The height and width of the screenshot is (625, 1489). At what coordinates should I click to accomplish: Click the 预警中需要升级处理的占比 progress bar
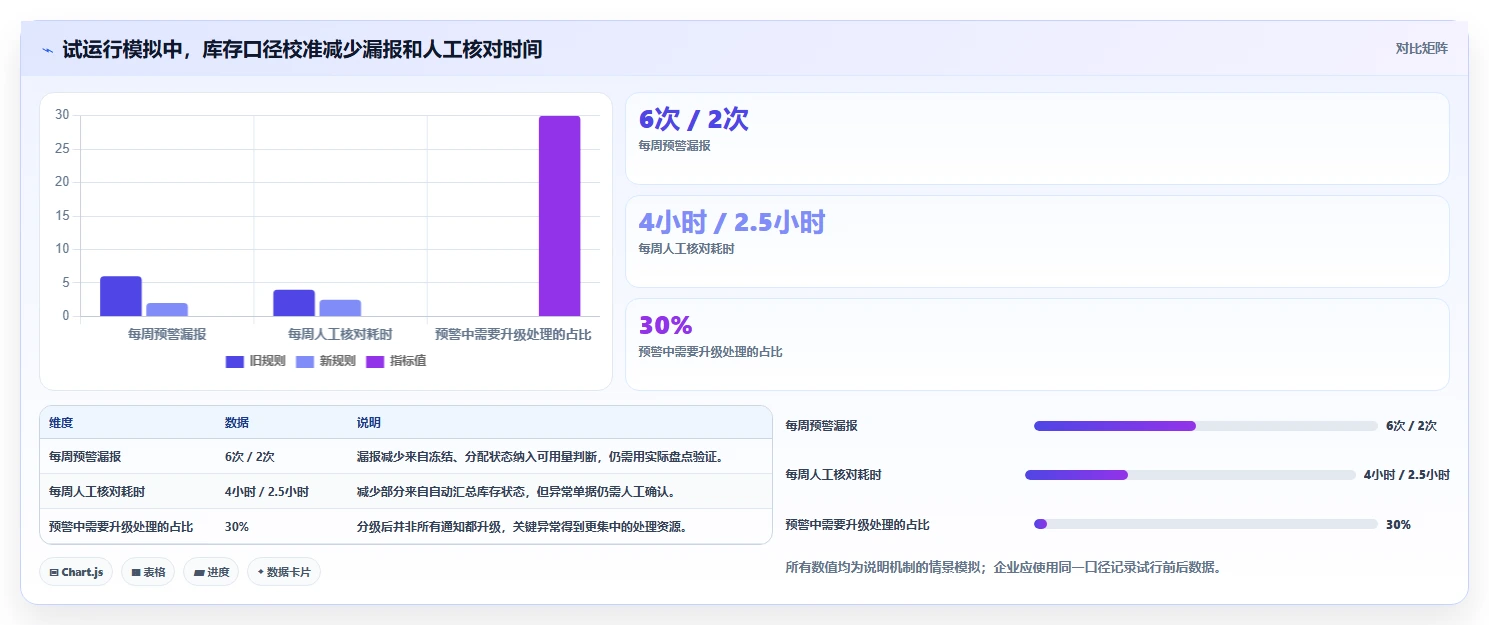click(1206, 524)
